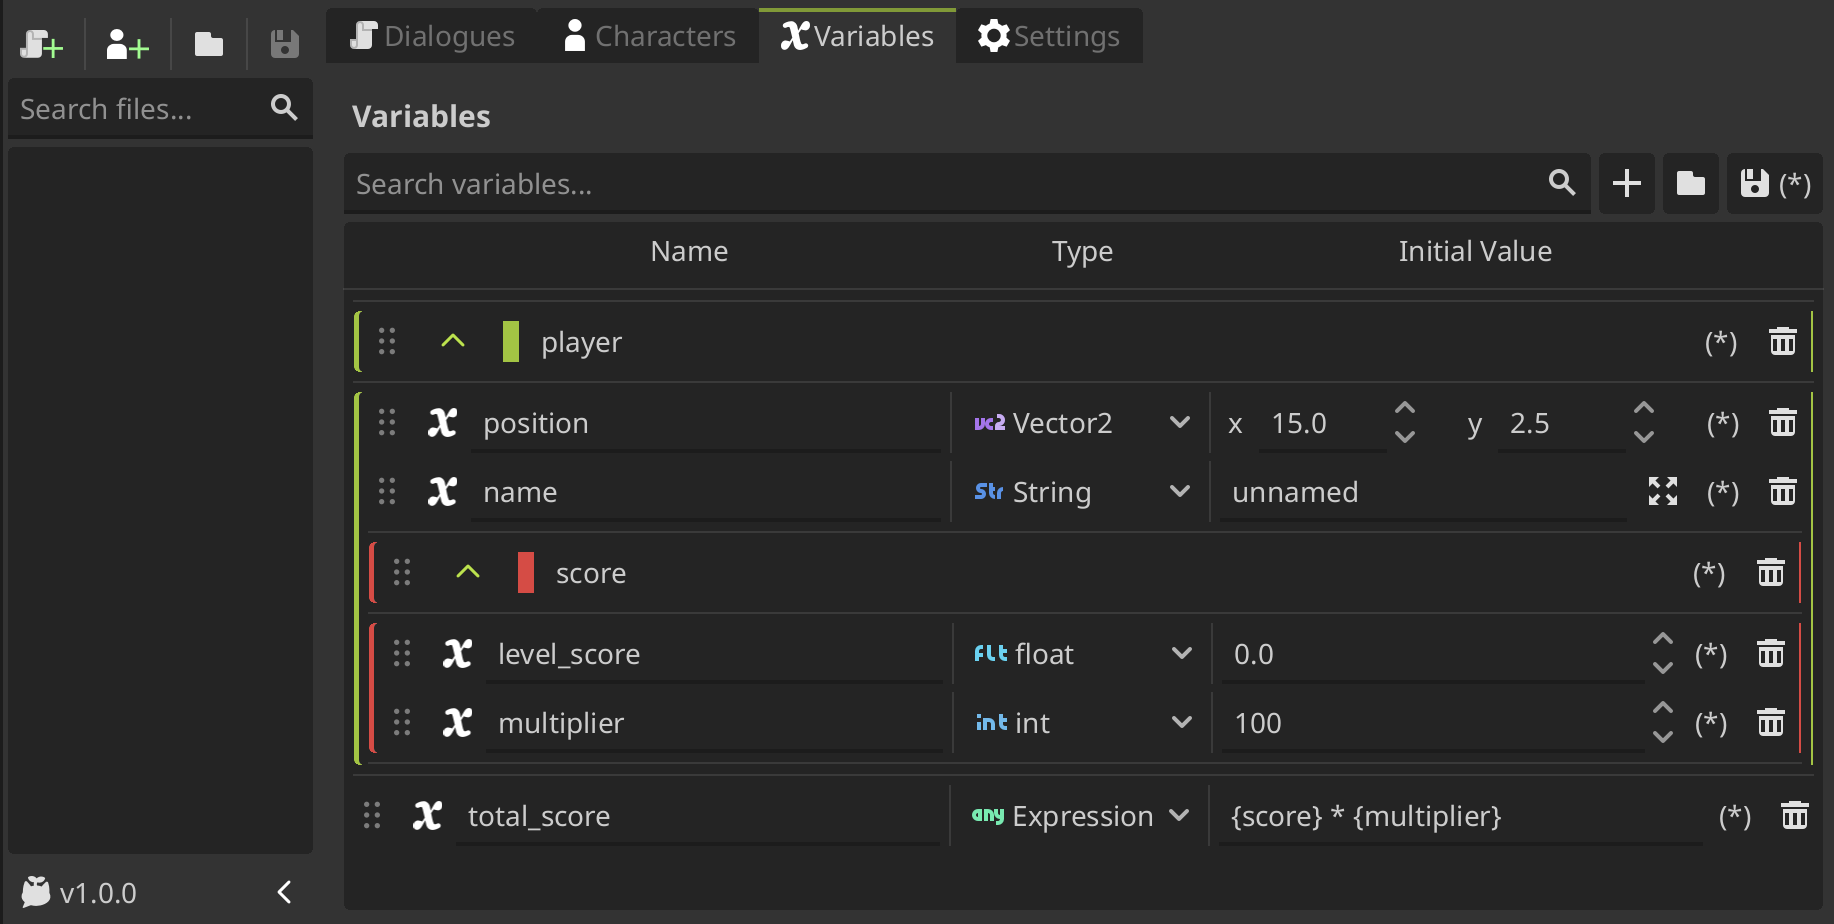Delete the score group
The height and width of the screenshot is (924, 1834).
pyautogui.click(x=1770, y=572)
